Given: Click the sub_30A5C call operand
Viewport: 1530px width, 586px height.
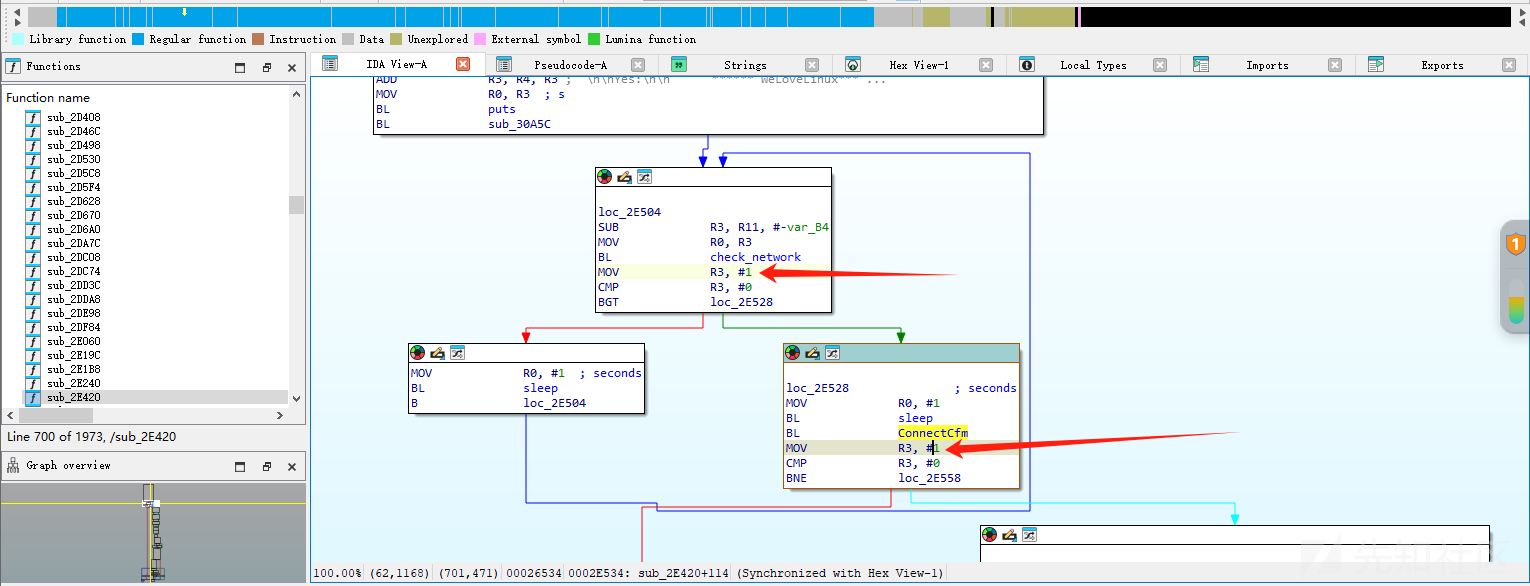Looking at the screenshot, I should (520, 124).
